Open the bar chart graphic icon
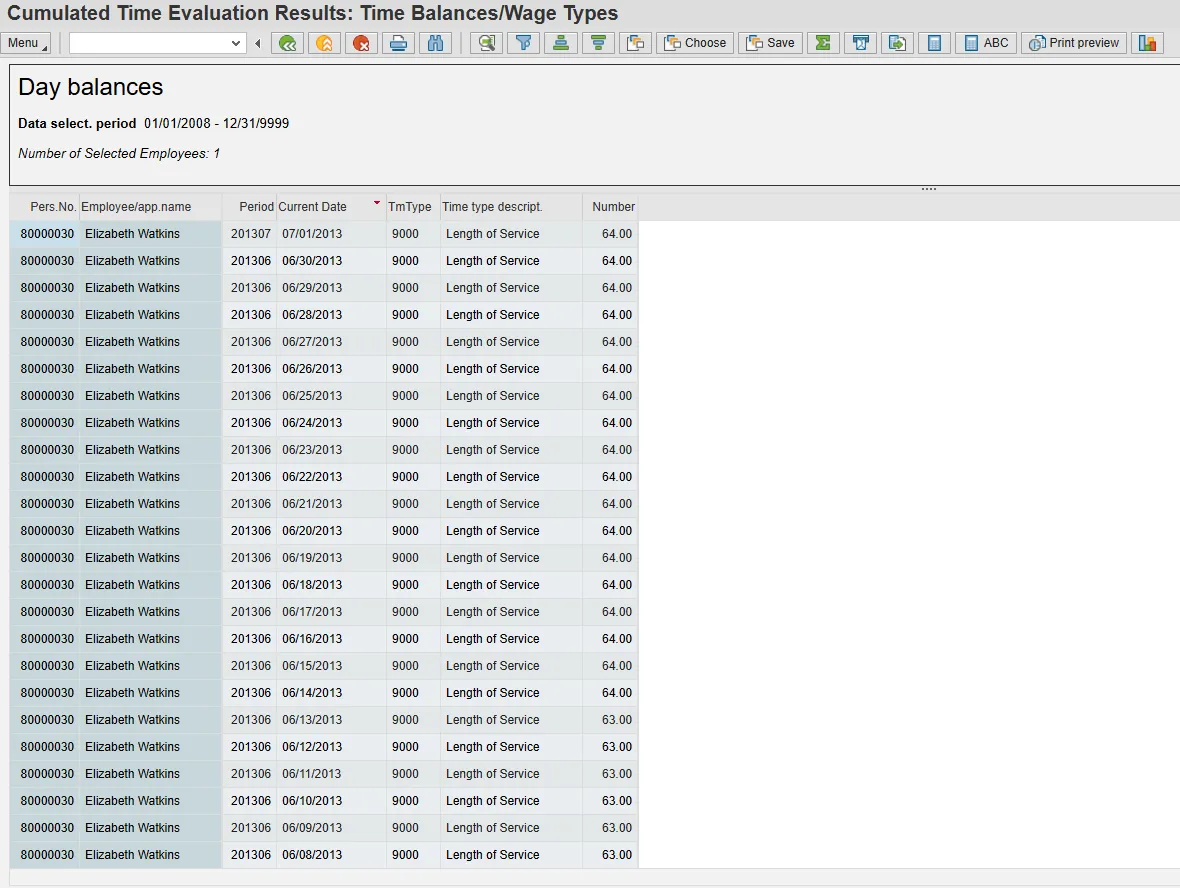Screen dimensions: 1180x888 coord(1147,43)
